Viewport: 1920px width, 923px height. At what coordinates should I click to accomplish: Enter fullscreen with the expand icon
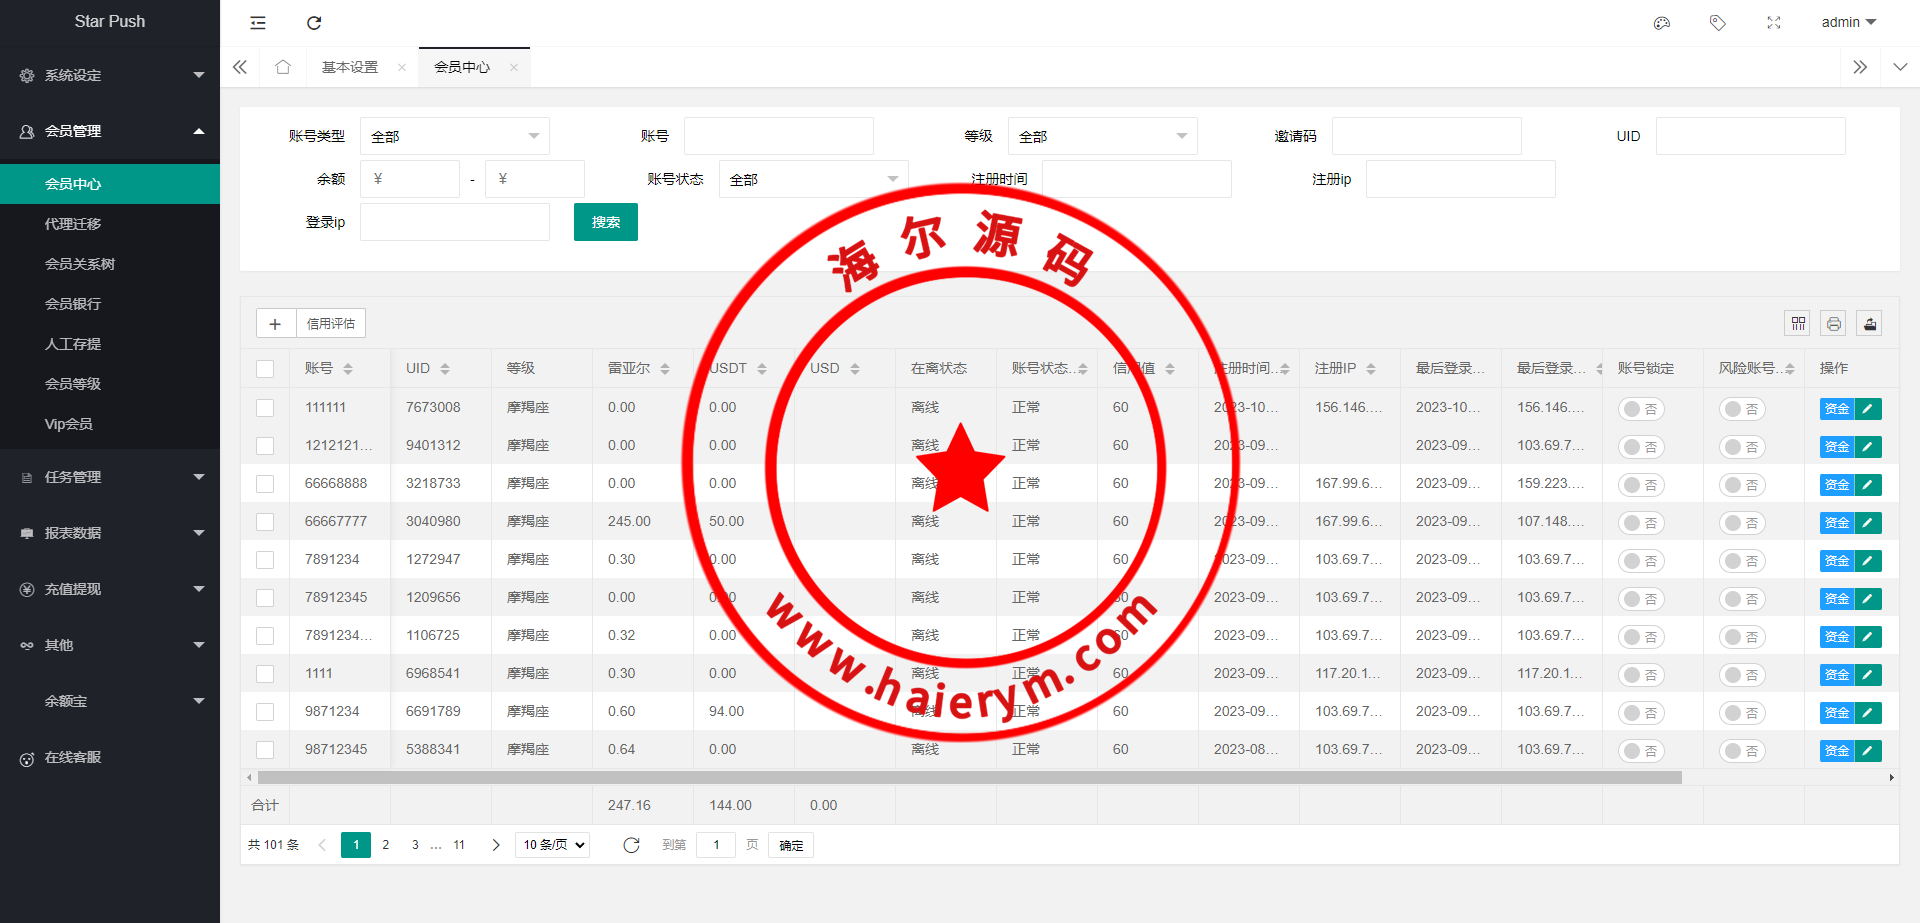(1774, 23)
